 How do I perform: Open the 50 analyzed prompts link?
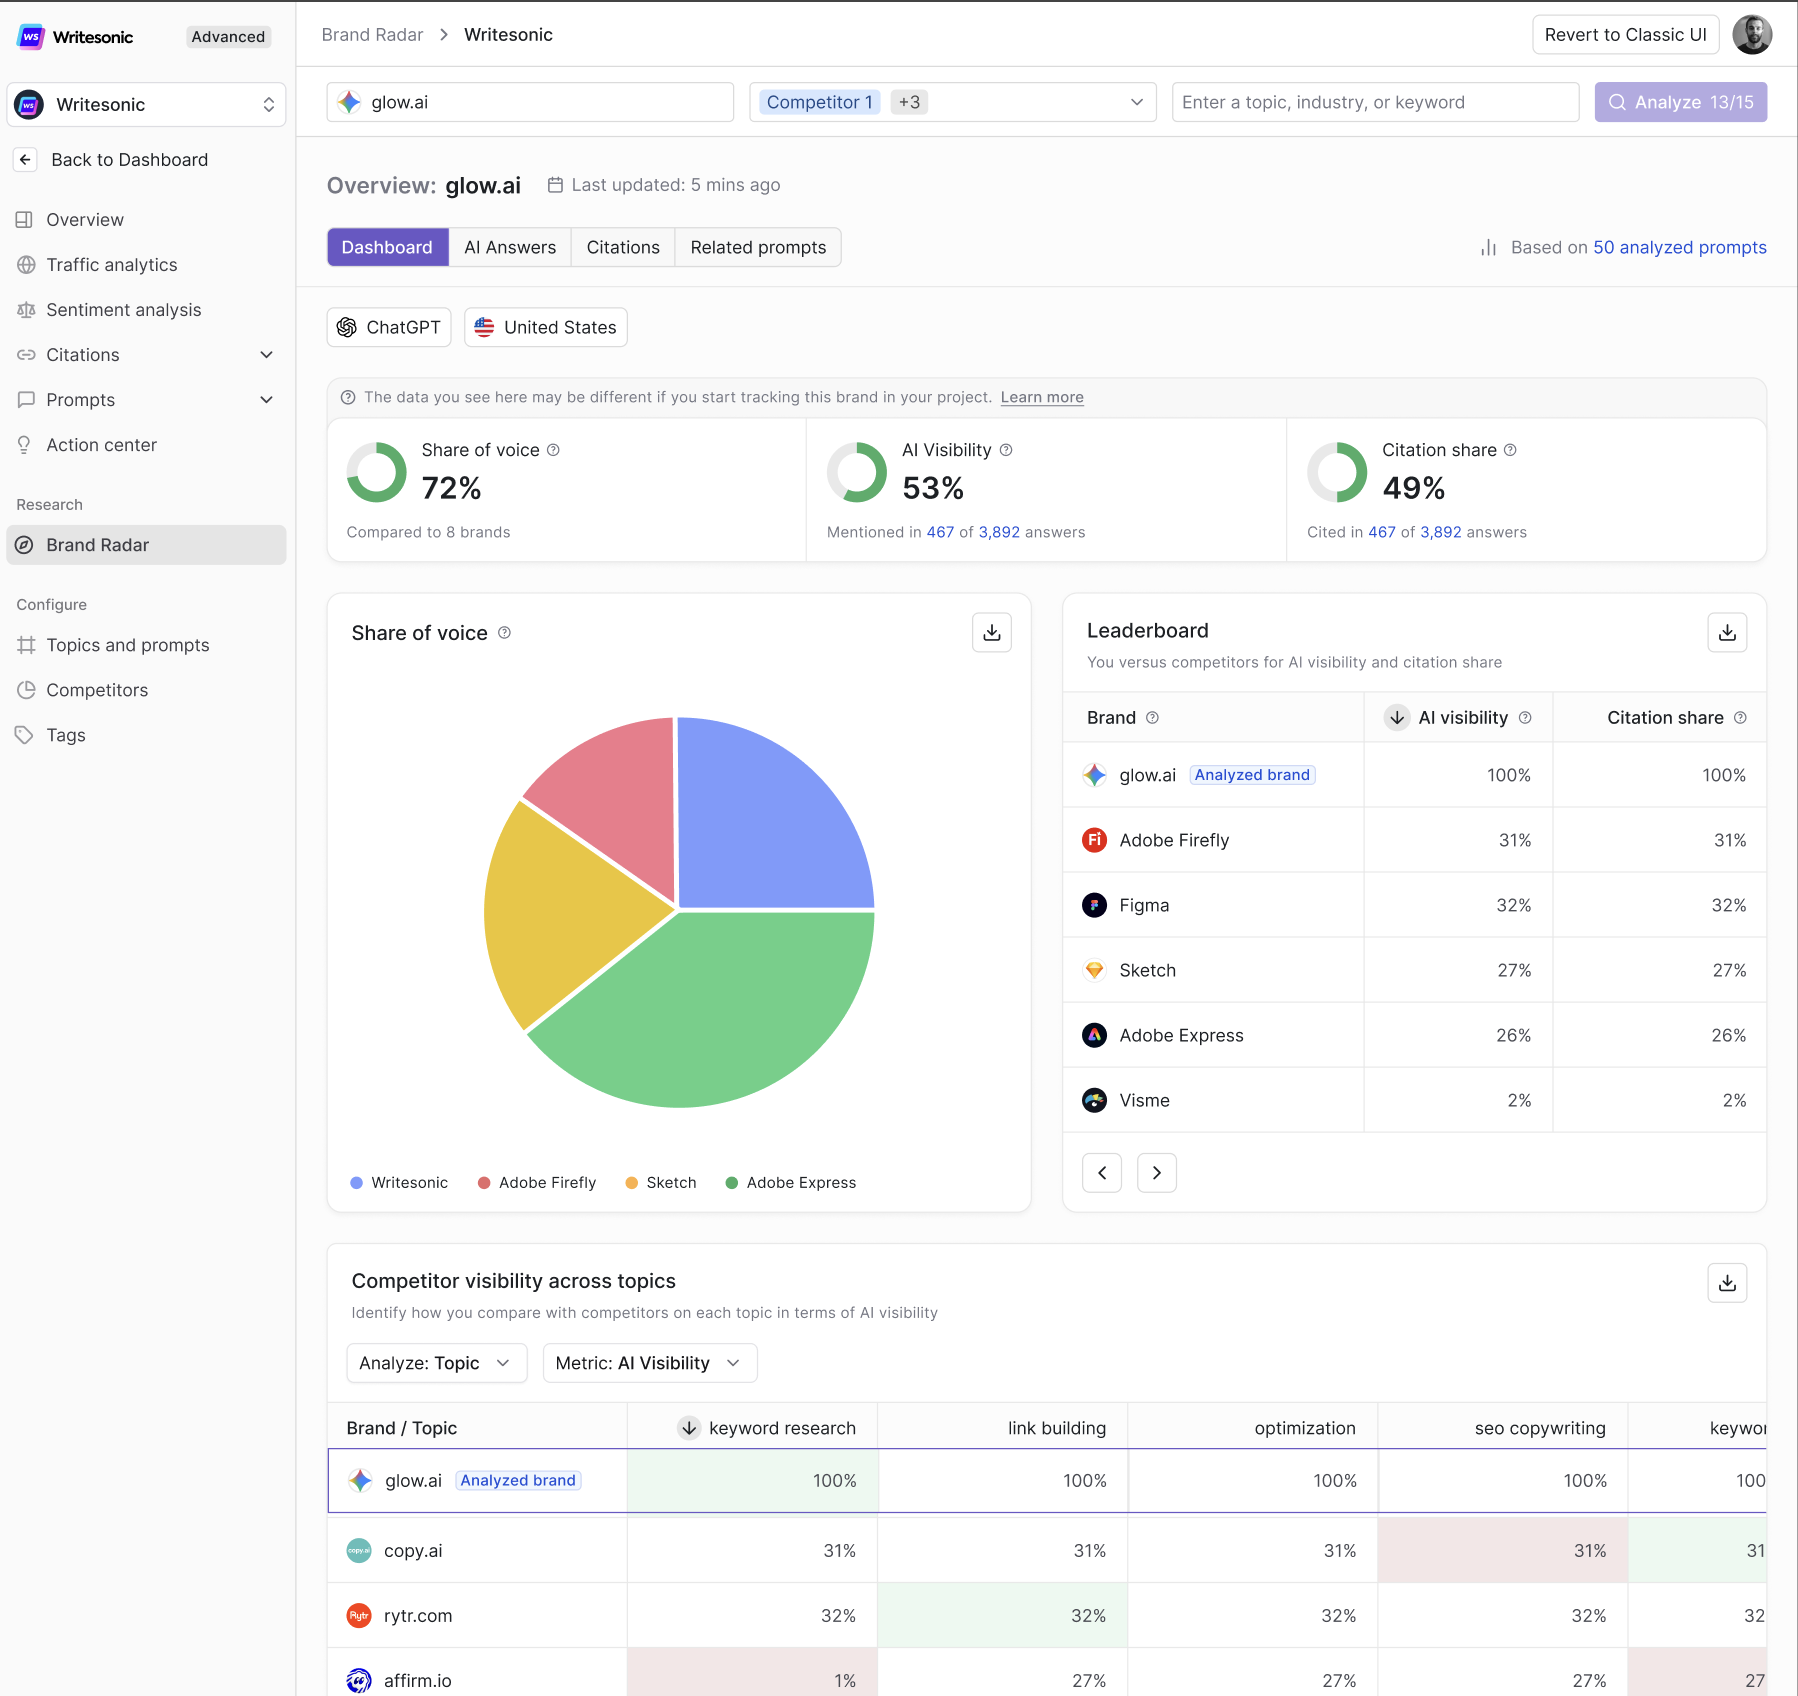pos(1680,247)
